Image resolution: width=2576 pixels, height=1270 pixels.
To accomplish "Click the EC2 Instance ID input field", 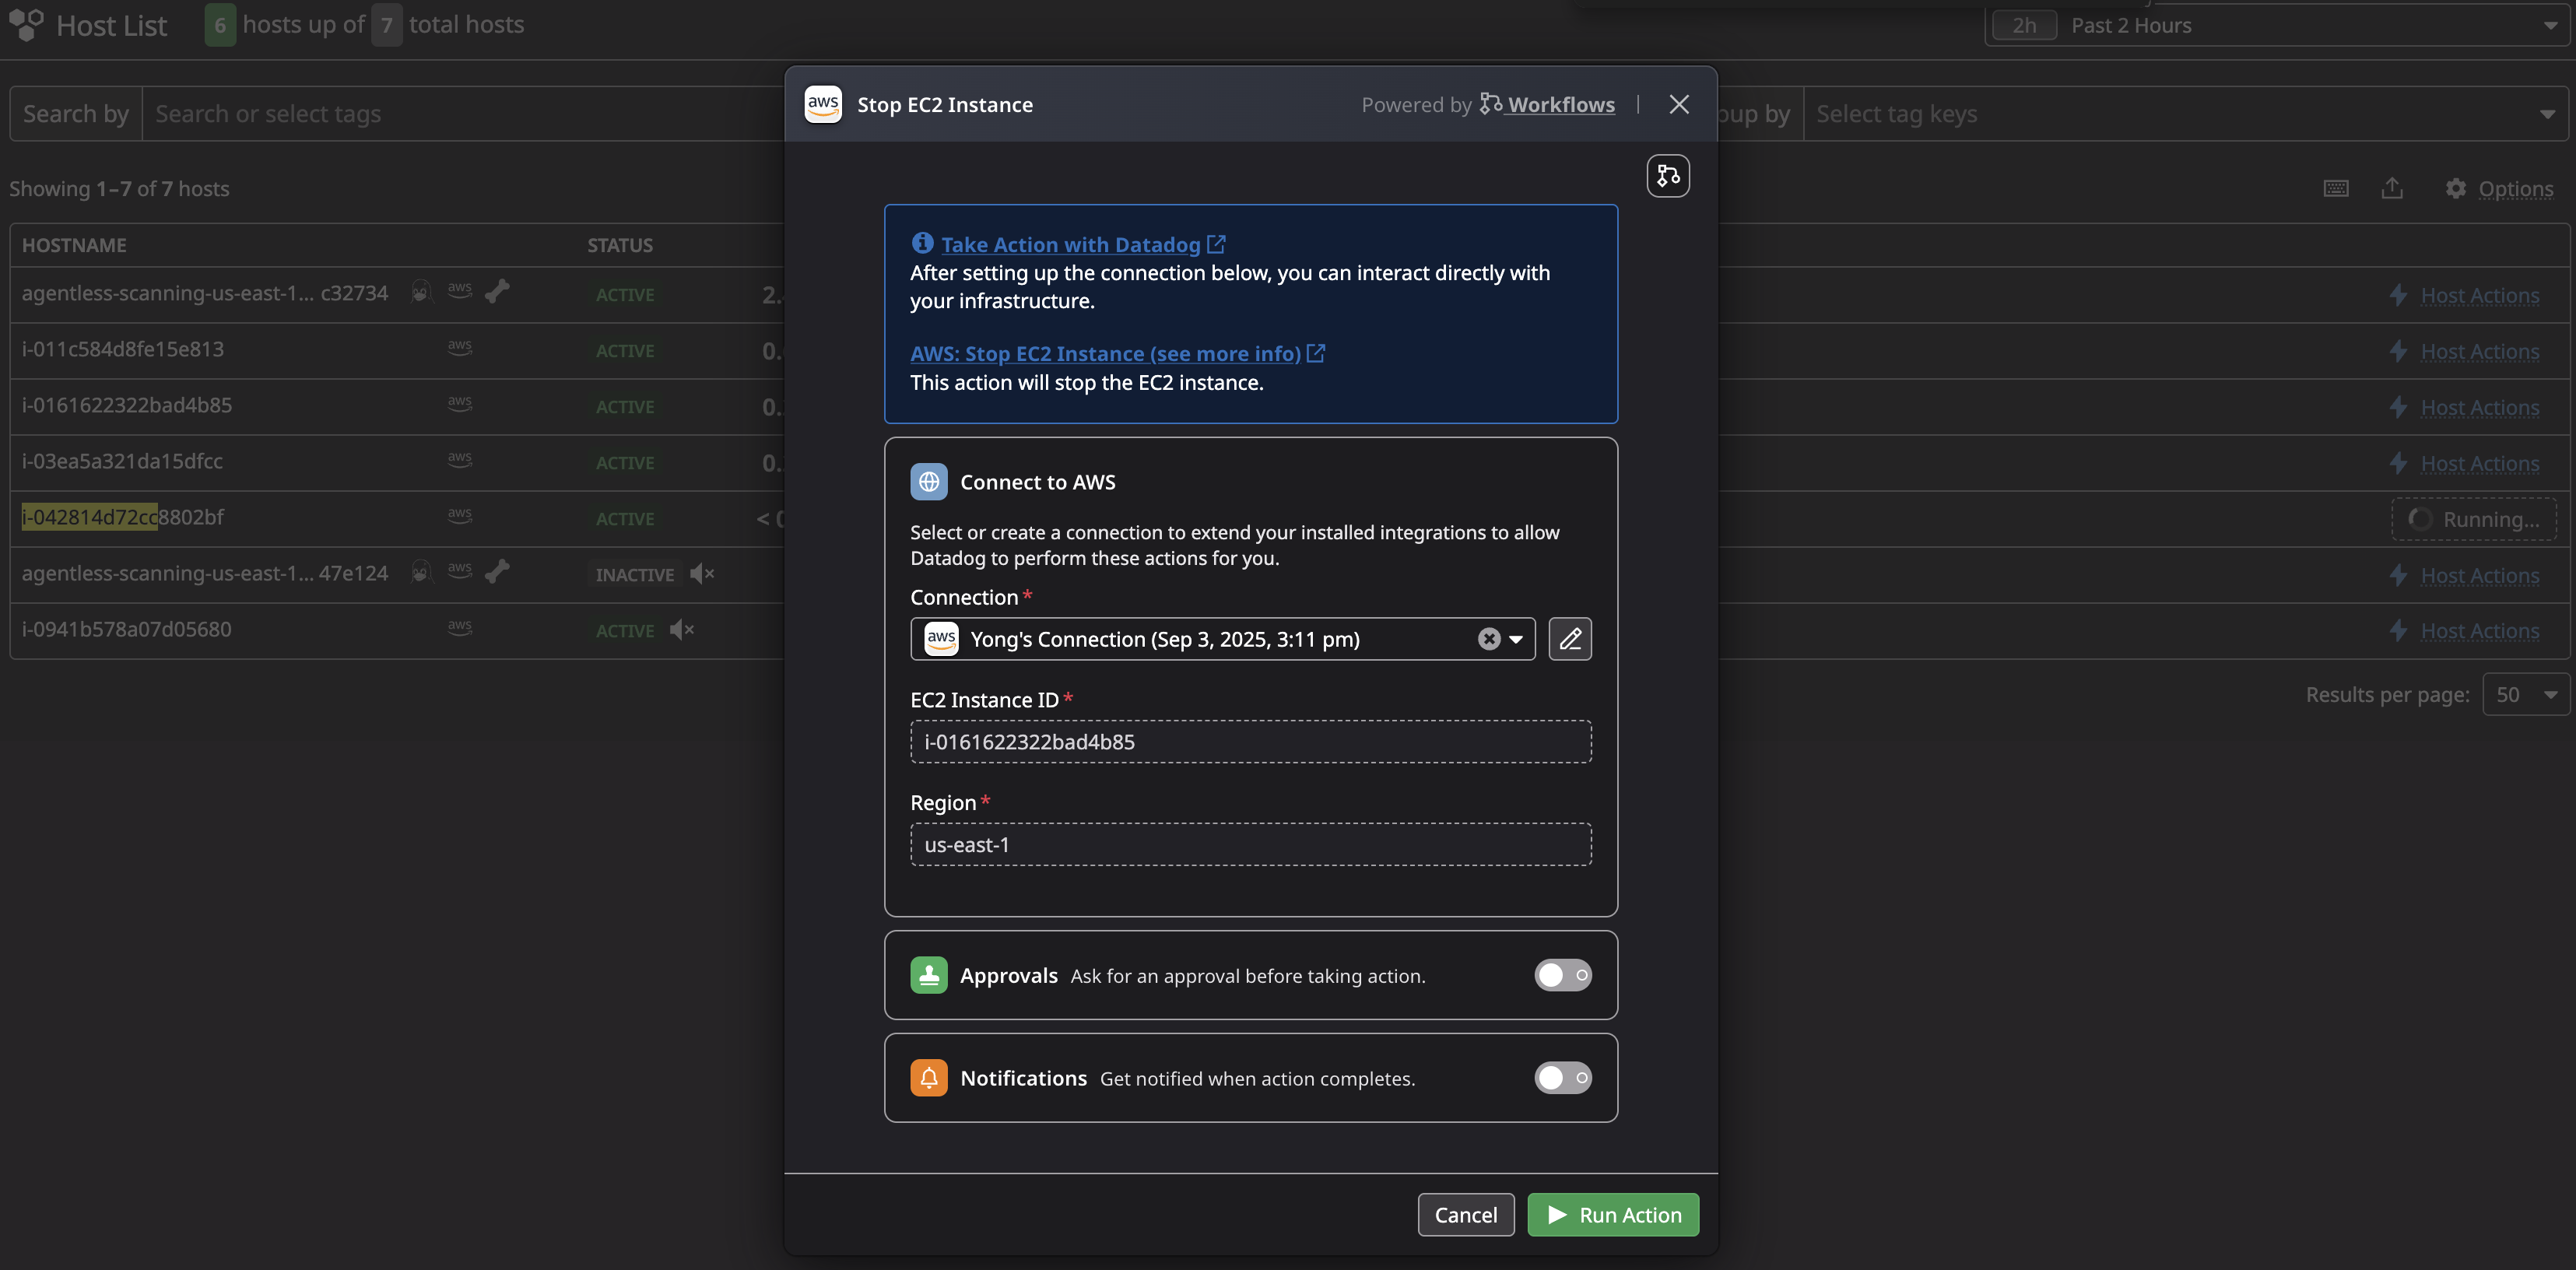I will tap(1250, 742).
